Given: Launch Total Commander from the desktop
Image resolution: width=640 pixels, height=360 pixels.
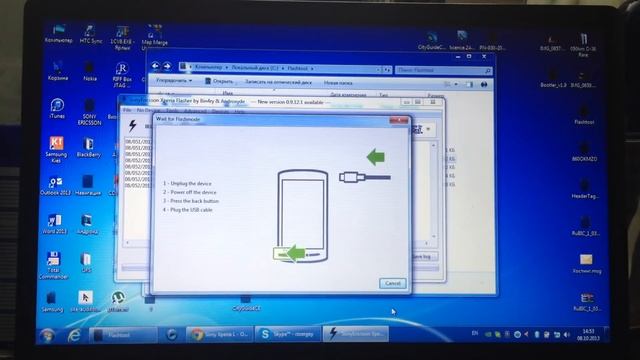Looking at the screenshot, I should [53, 265].
